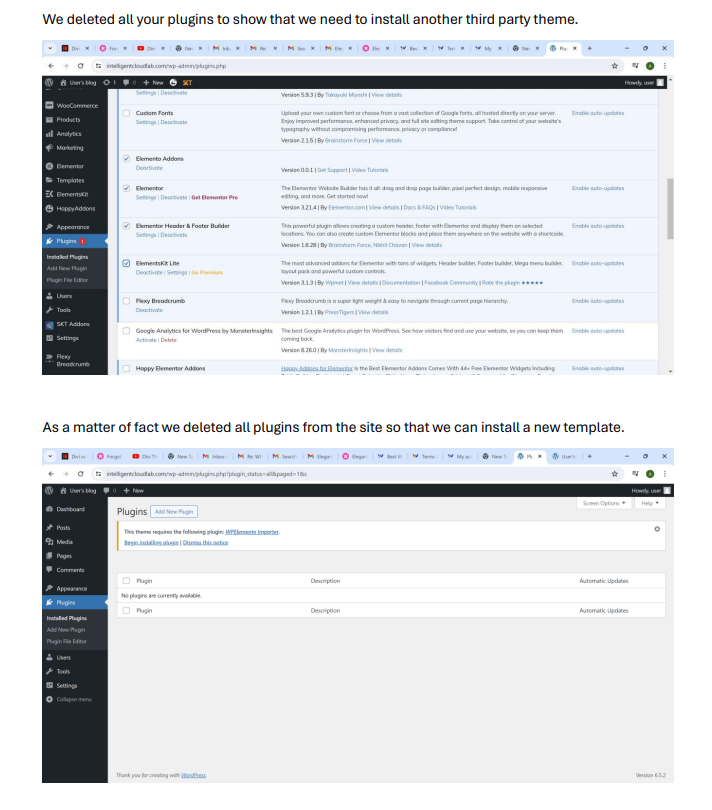
Task: Open Plugin File Editor submenu in the first screenshot
Action: tap(67, 280)
